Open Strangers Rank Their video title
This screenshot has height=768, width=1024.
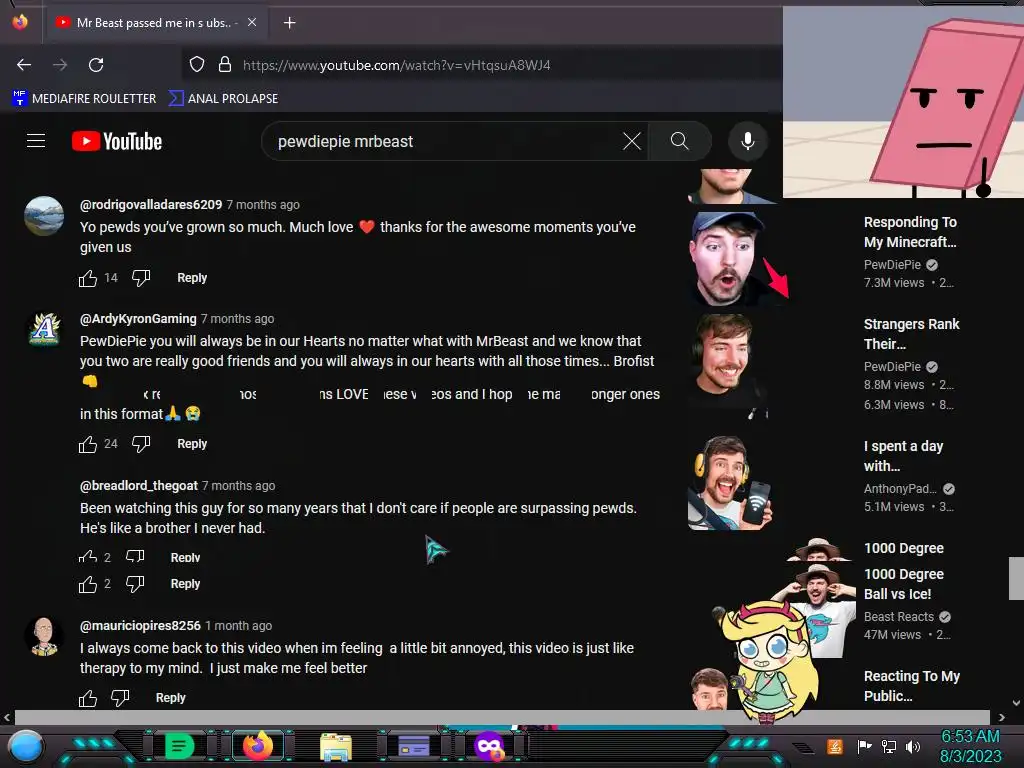(912, 334)
